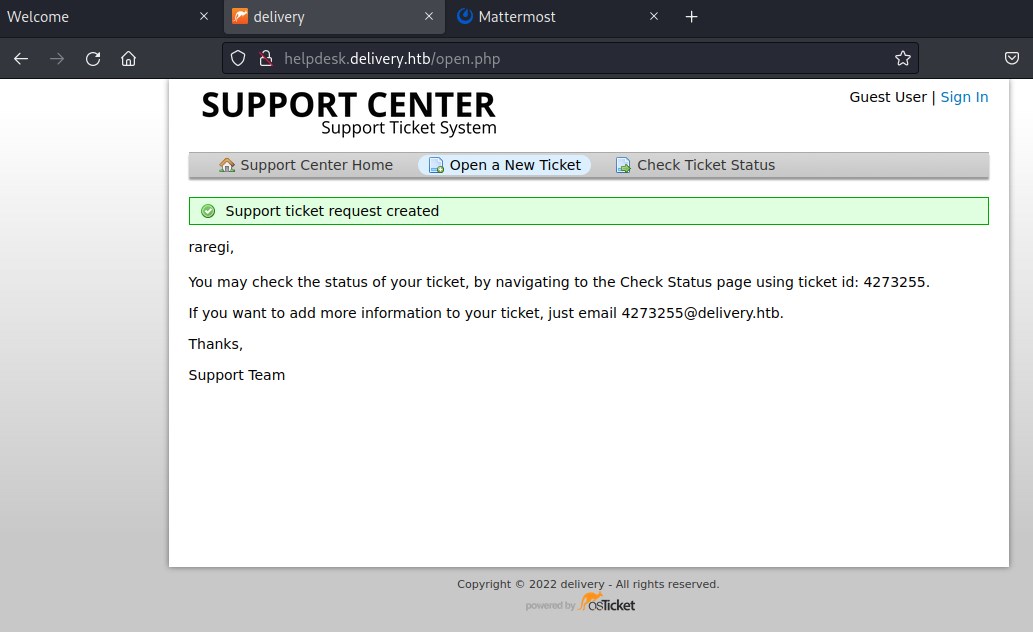The image size is (1033, 632).
Task: Click the Sign In link
Action: (x=964, y=97)
